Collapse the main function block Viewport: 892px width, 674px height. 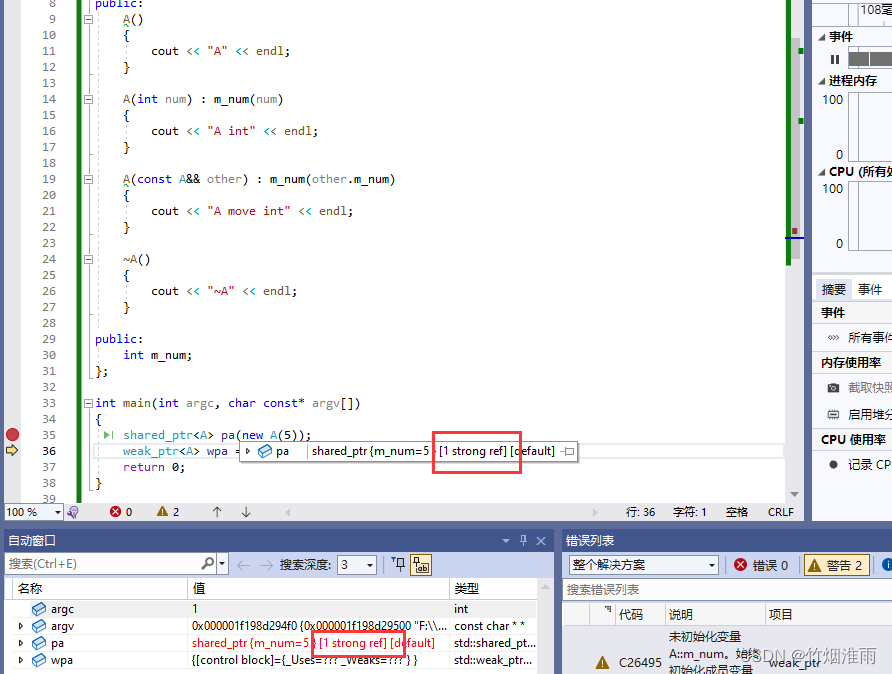[x=88, y=403]
